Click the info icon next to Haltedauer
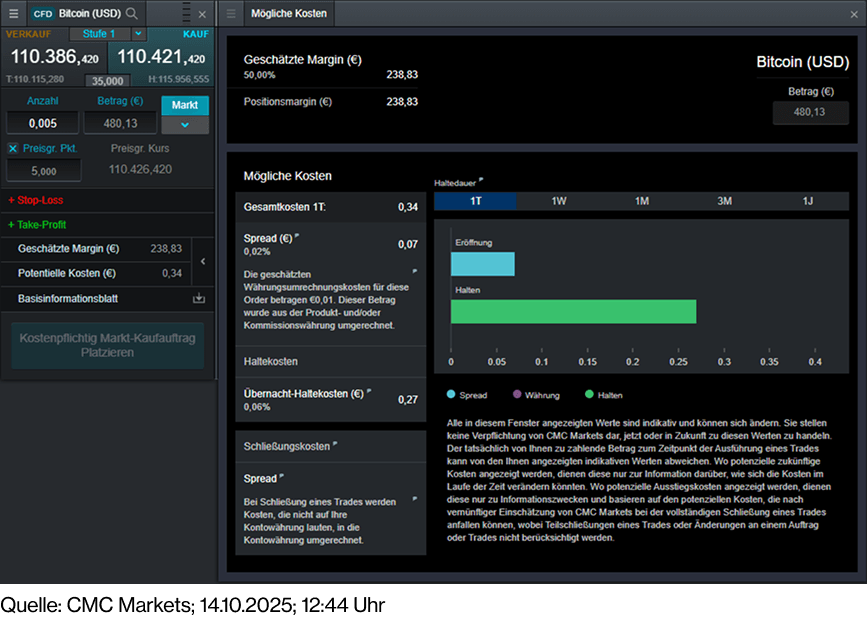The image size is (867, 642). (x=481, y=181)
